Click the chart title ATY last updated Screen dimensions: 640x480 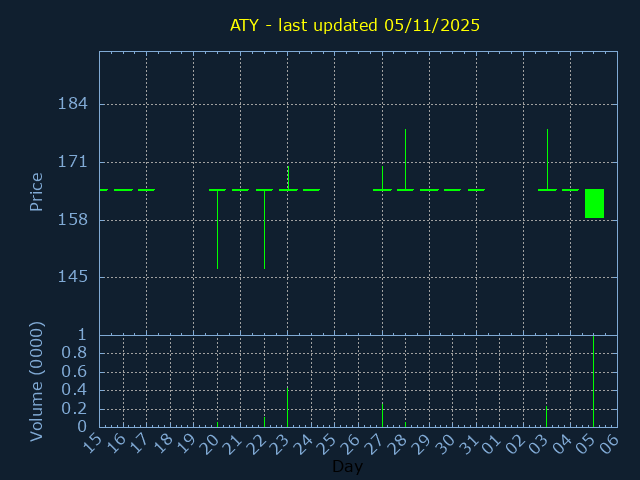pos(355,25)
